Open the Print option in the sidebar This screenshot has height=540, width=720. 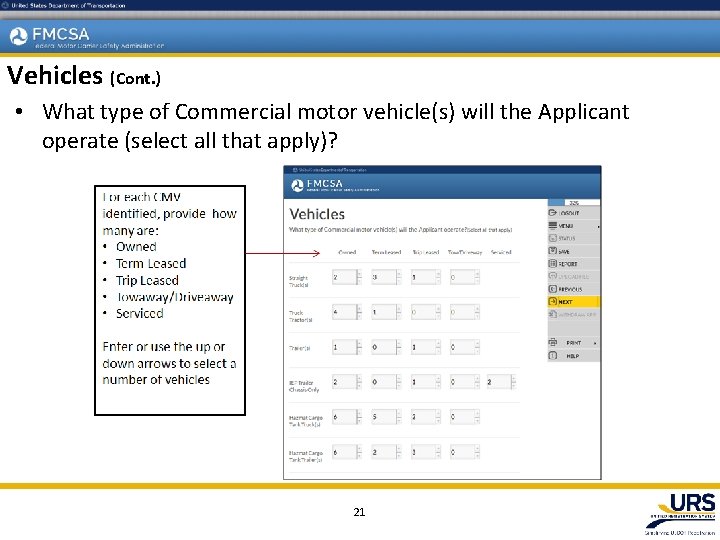pyautogui.click(x=574, y=343)
